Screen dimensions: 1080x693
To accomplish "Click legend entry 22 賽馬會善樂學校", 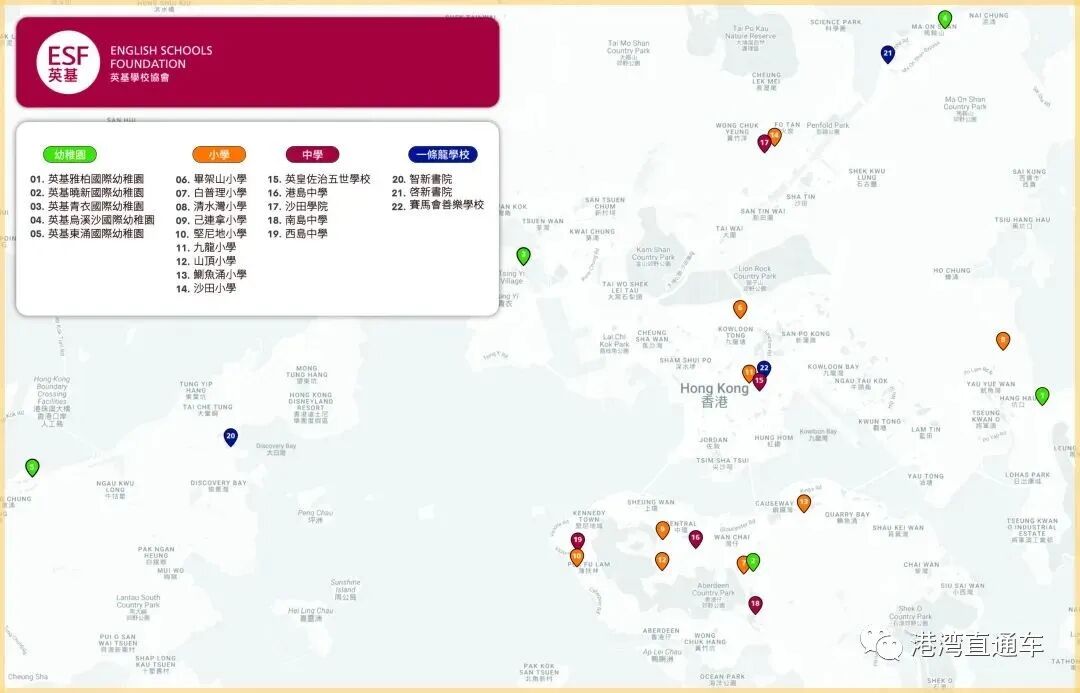I will pos(437,205).
